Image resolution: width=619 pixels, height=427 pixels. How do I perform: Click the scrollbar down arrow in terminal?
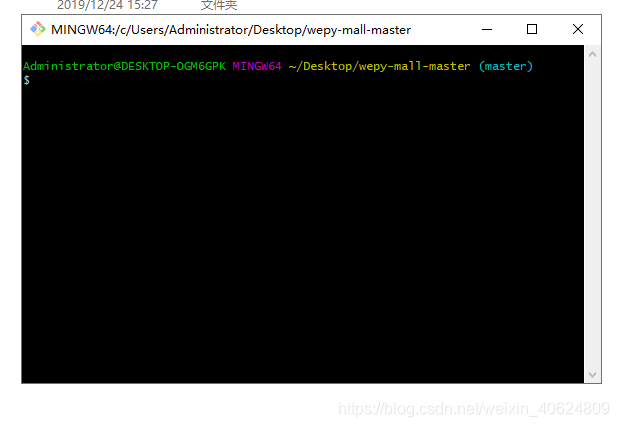[592, 375]
